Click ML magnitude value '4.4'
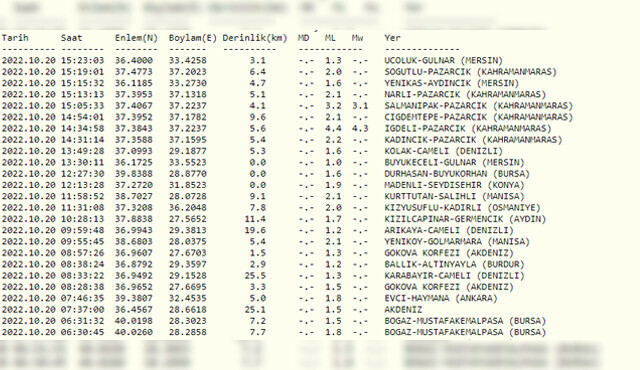Screen dimensions: 640x370 333,129
